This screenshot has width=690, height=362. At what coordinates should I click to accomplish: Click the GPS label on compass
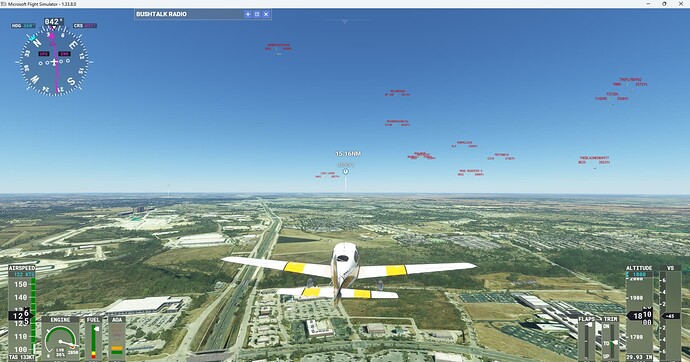coord(44,54)
